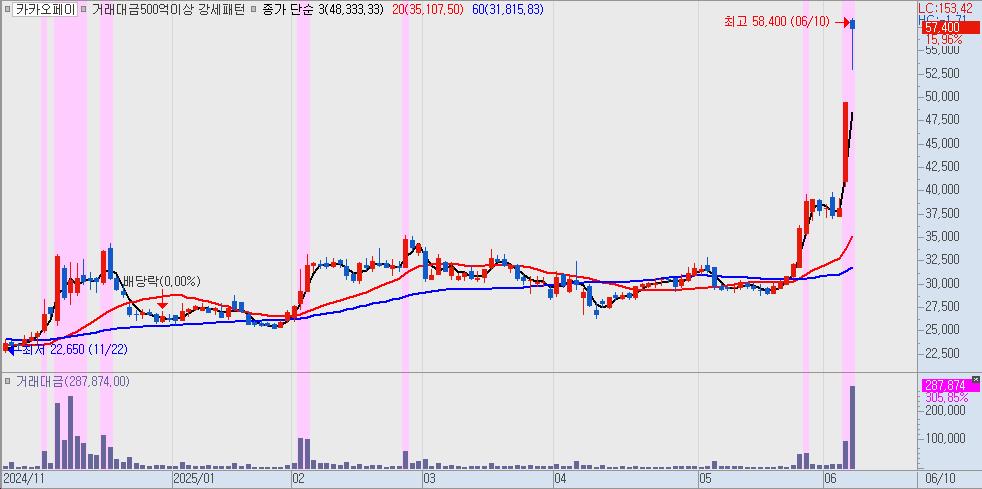Select the 거래대금(287,874,00) panel title
The image size is (982, 489).
click(x=72, y=381)
